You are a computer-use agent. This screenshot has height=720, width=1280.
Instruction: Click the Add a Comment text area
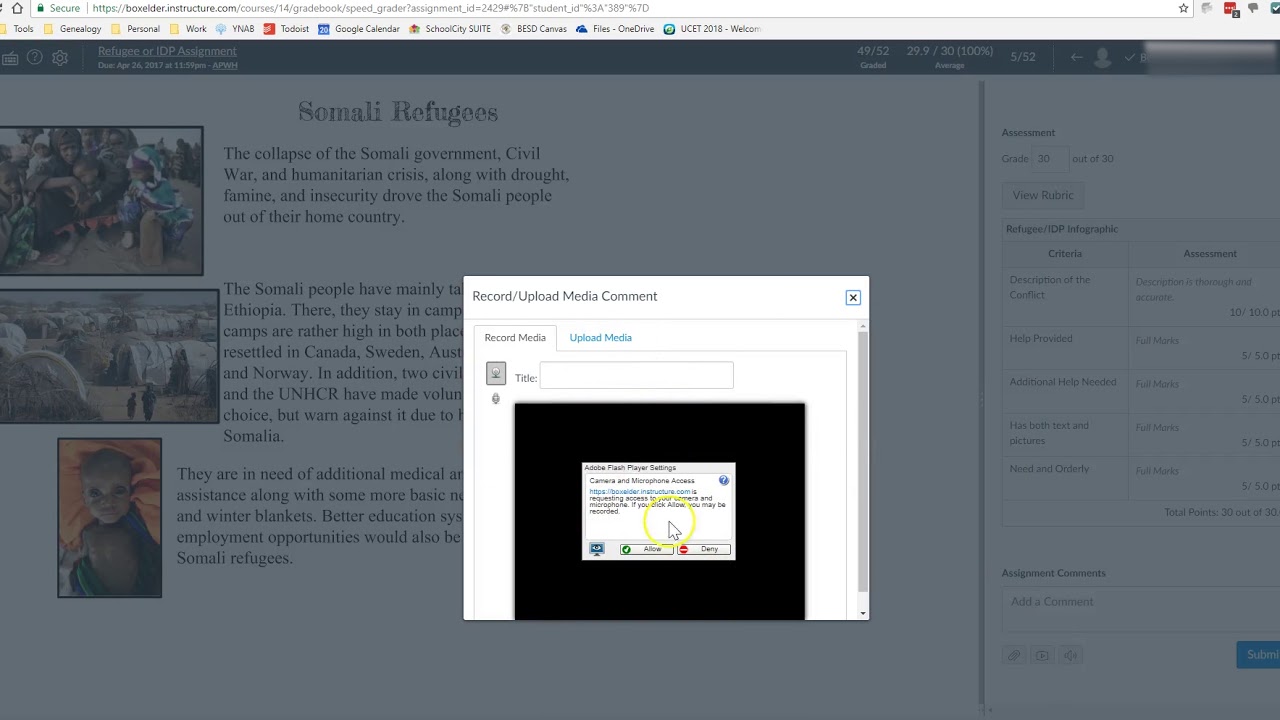[x=1140, y=610]
